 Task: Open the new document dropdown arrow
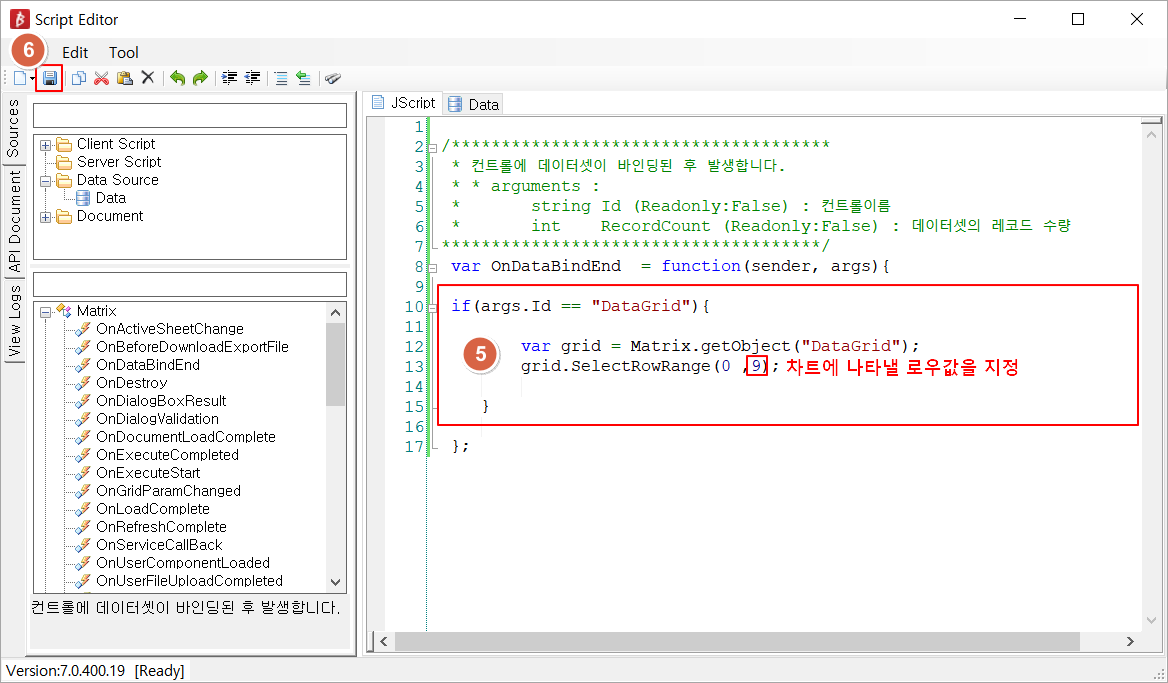tap(33, 78)
